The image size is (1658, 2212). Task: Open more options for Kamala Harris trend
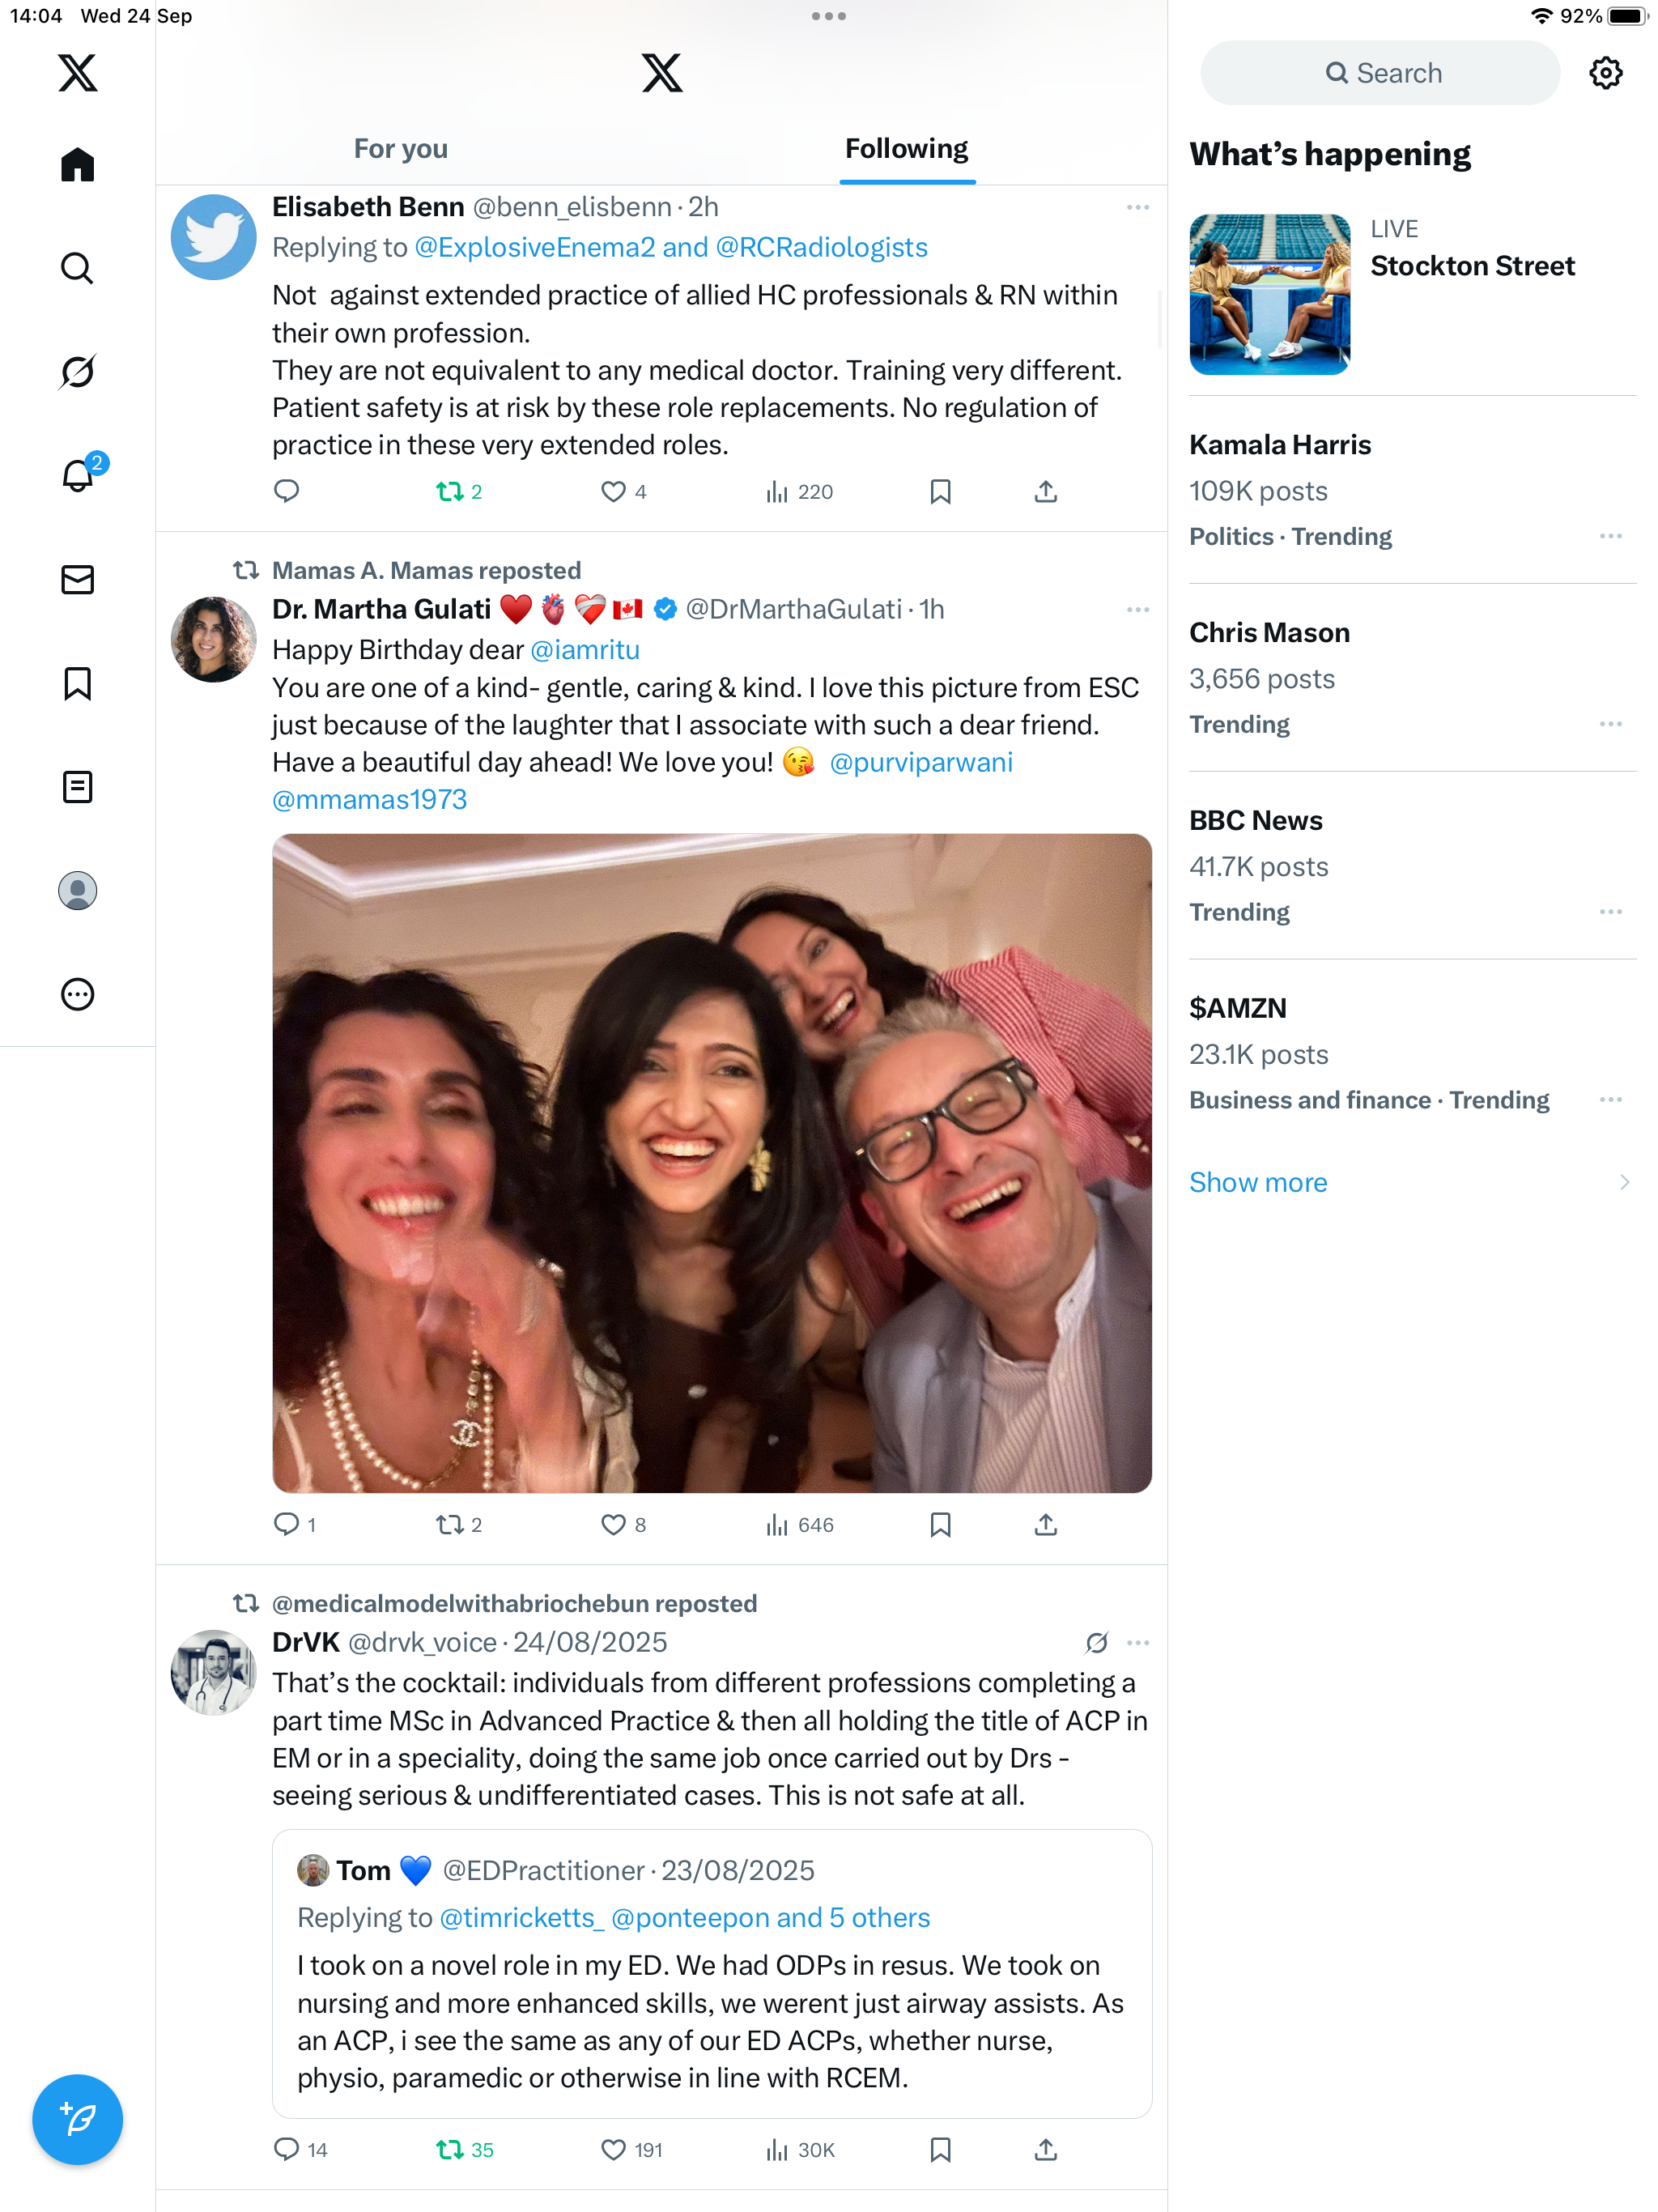coord(1610,537)
